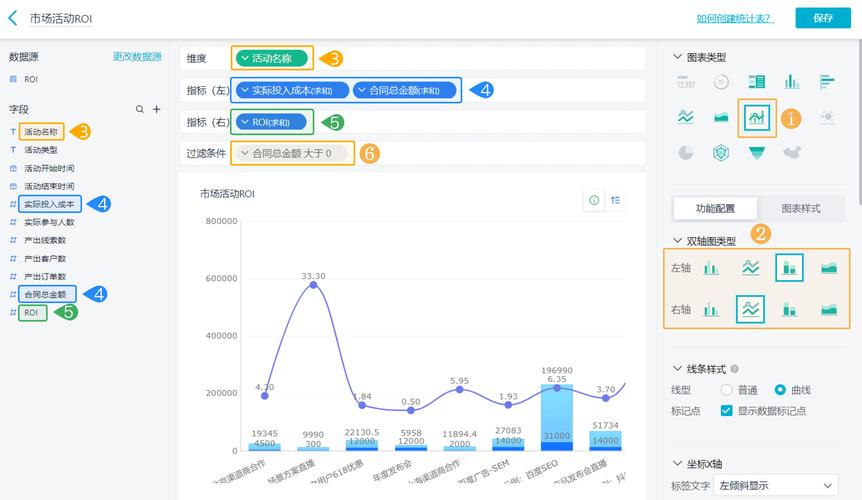This screenshot has height=500, width=862.
Task: Choose the pie chart type icon
Action: pos(685,152)
